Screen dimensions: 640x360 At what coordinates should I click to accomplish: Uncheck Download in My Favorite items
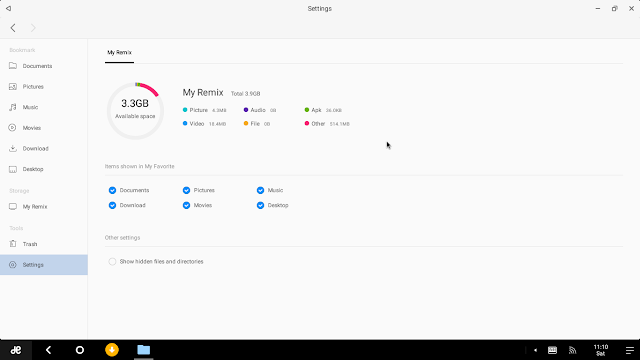112,205
